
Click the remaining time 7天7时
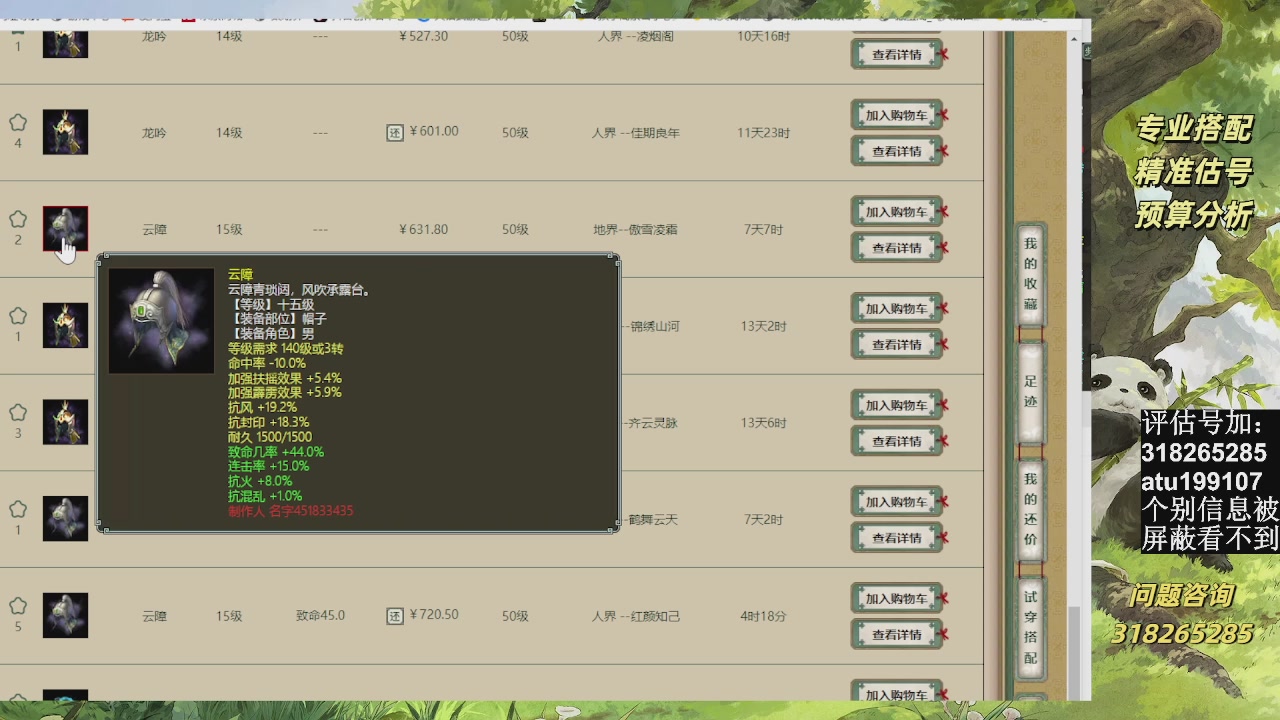763,229
